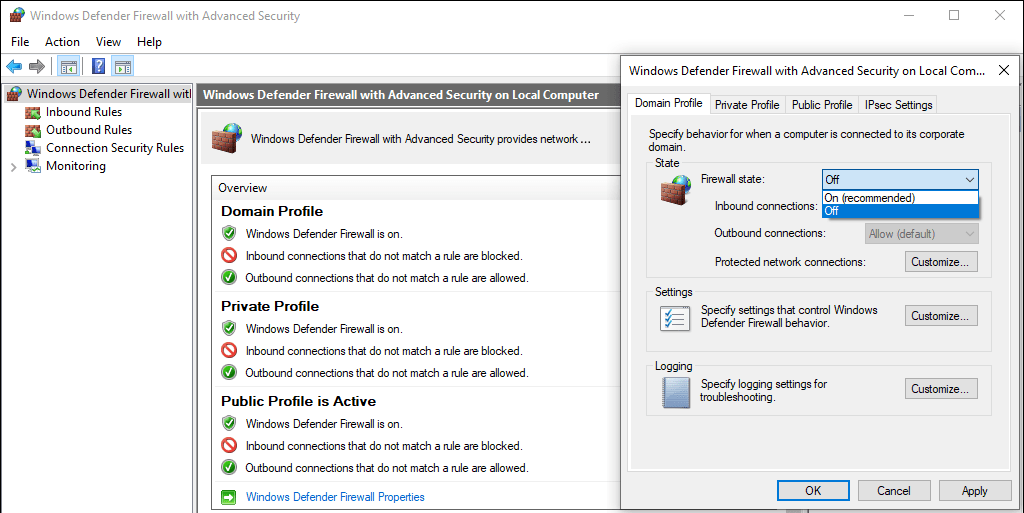Click Cancel in the properties dialog
Viewport: 1024px width, 513px height.
[893, 491]
